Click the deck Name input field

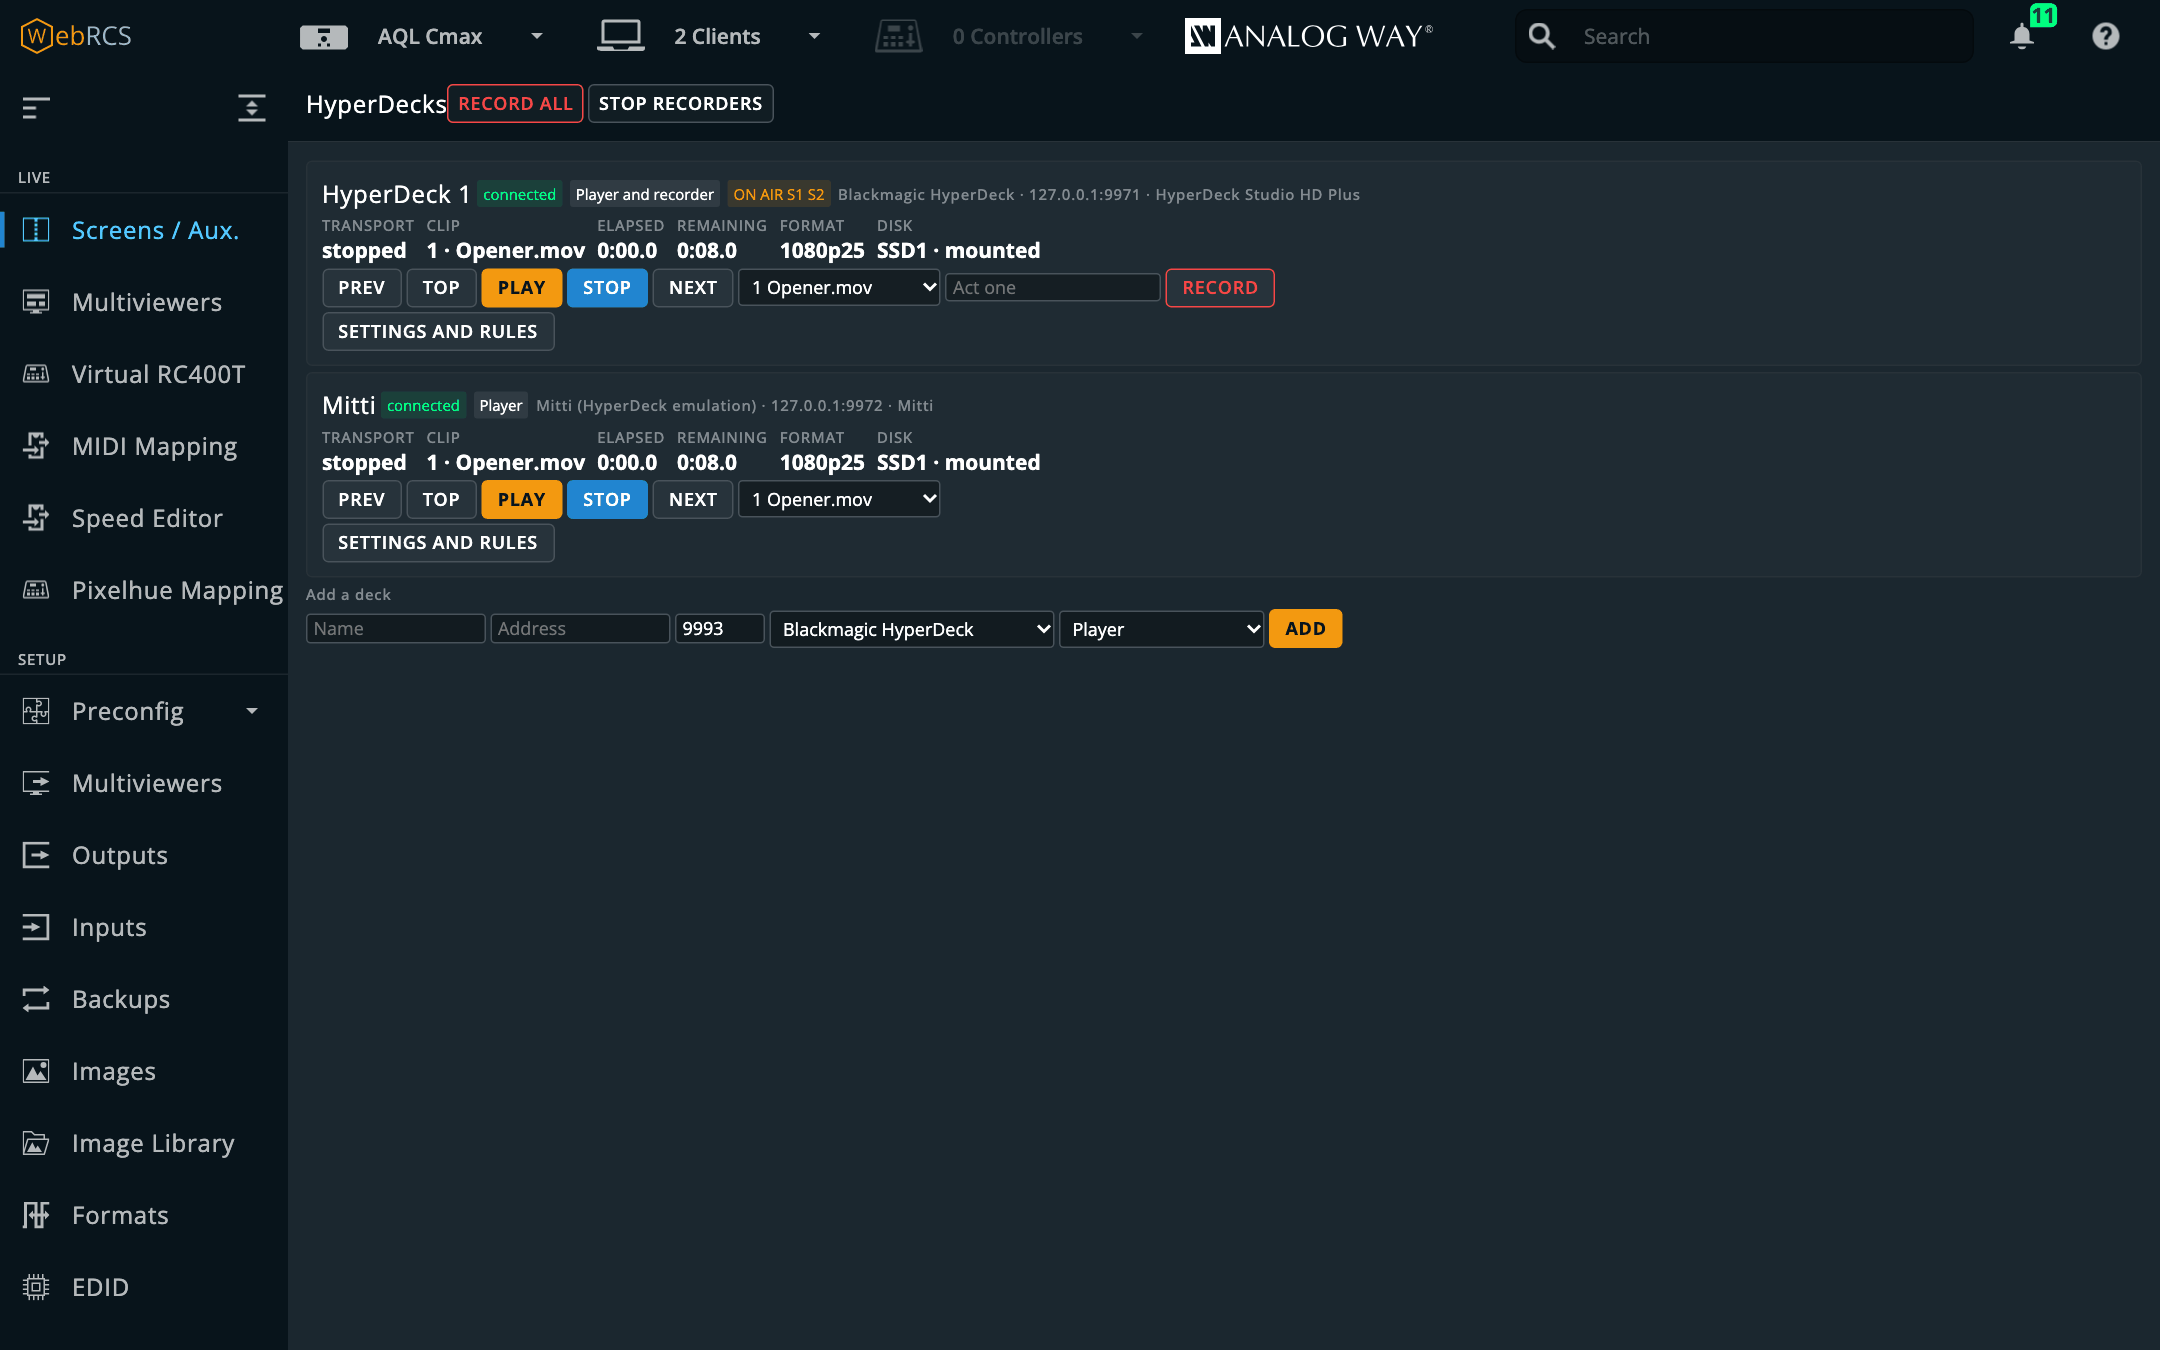(396, 629)
